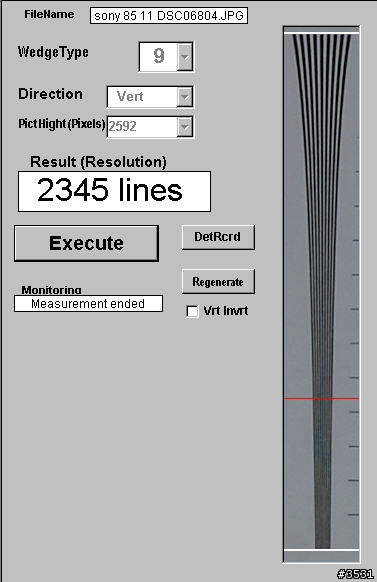Click the 'Direction' label
The image size is (377, 582).
pos(50,94)
